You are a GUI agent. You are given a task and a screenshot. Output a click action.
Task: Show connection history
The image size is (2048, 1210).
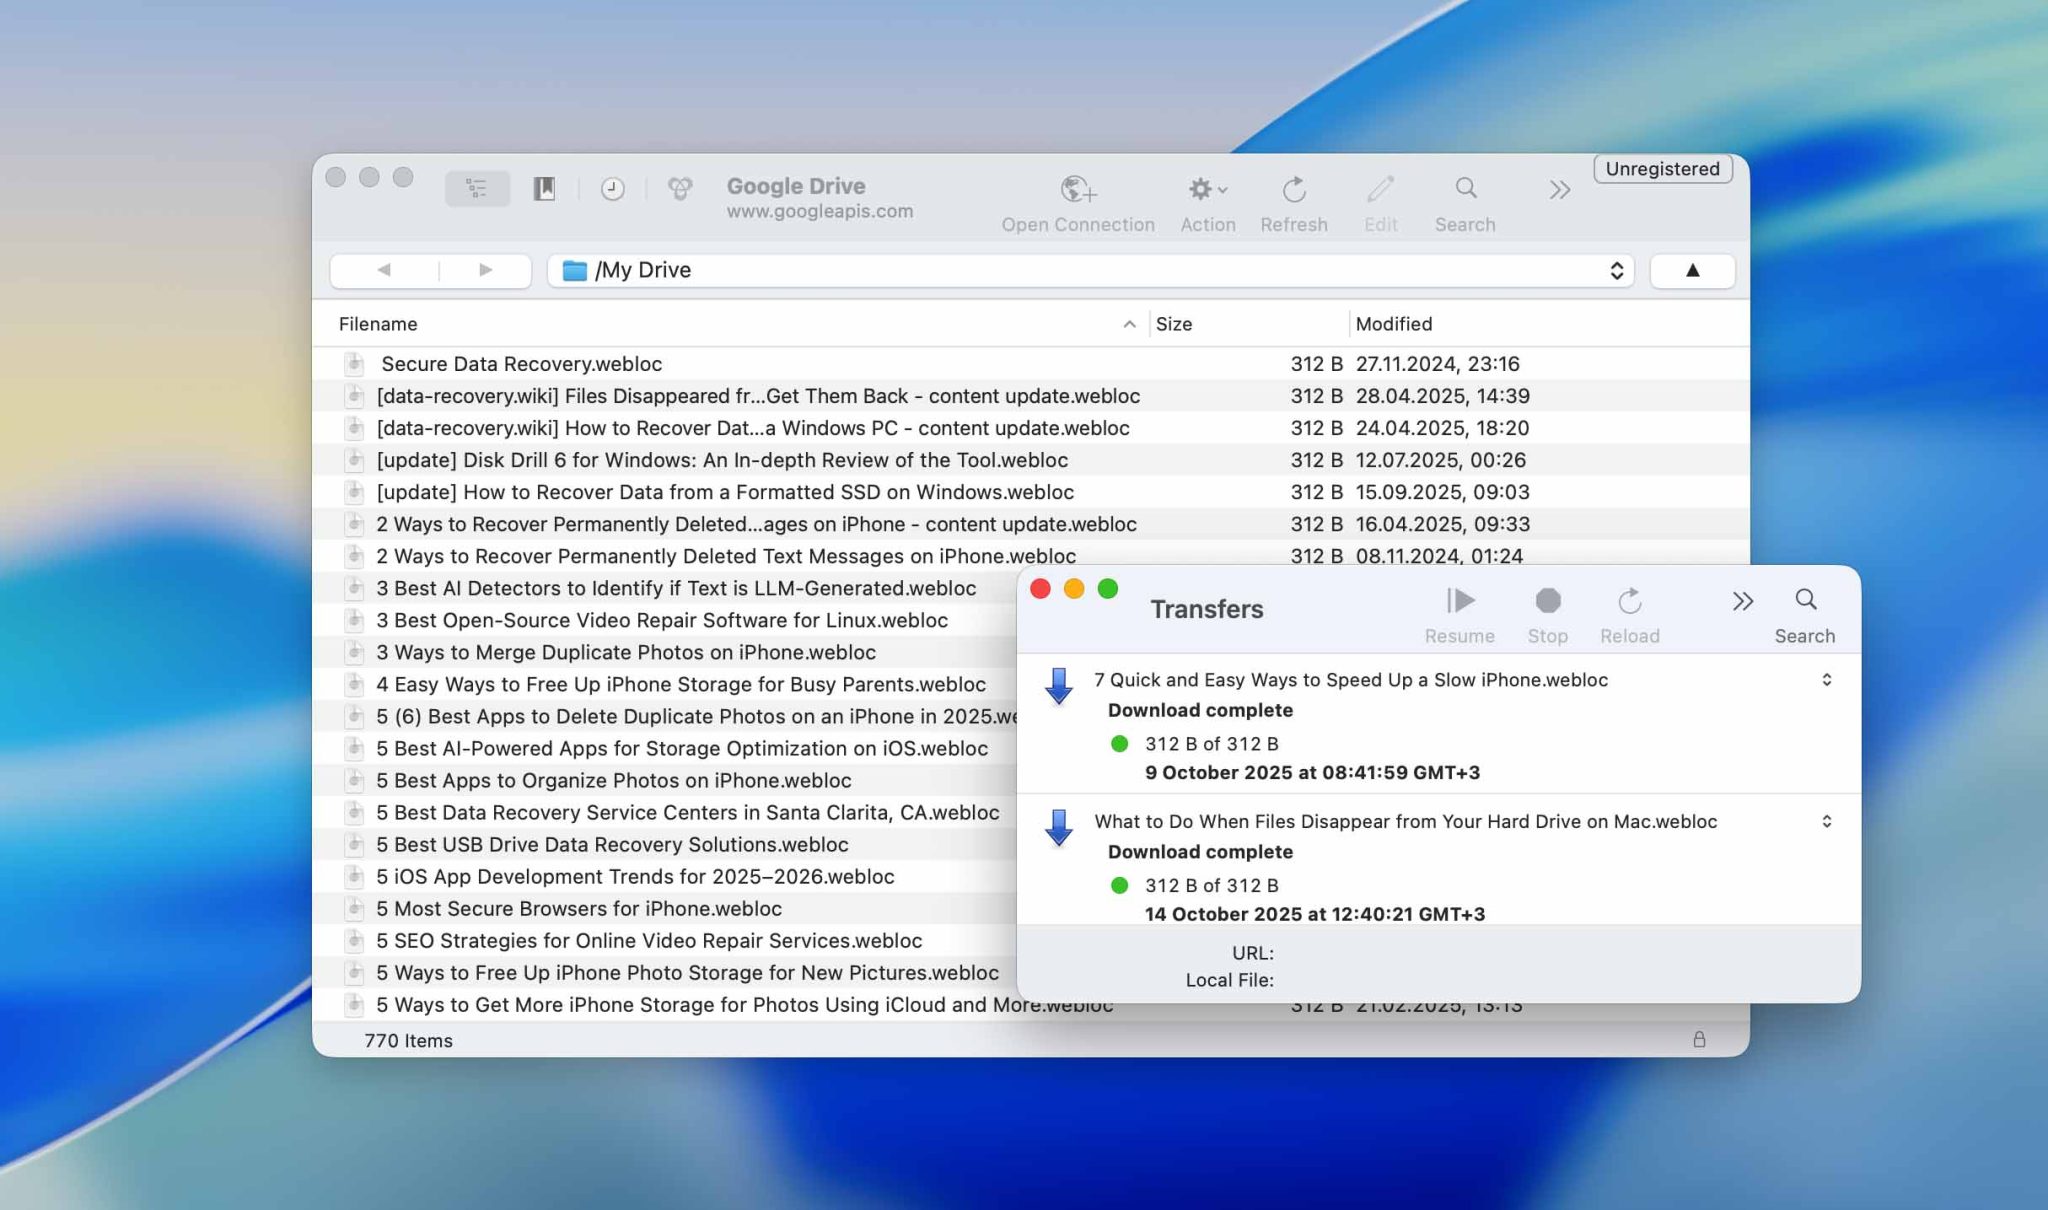tap(612, 188)
